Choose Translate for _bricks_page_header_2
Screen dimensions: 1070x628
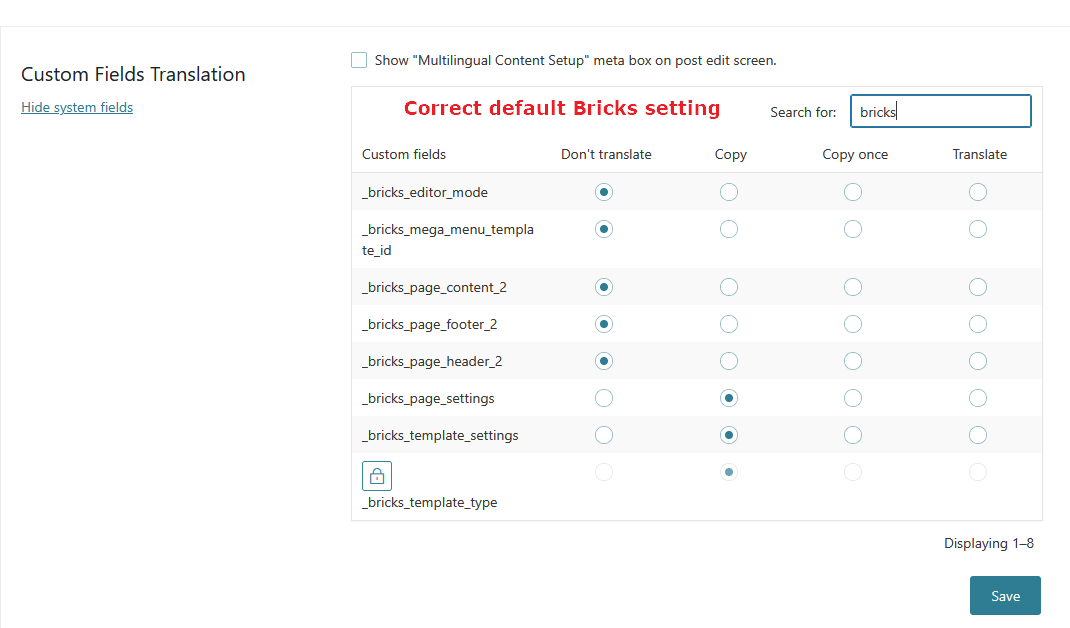978,361
